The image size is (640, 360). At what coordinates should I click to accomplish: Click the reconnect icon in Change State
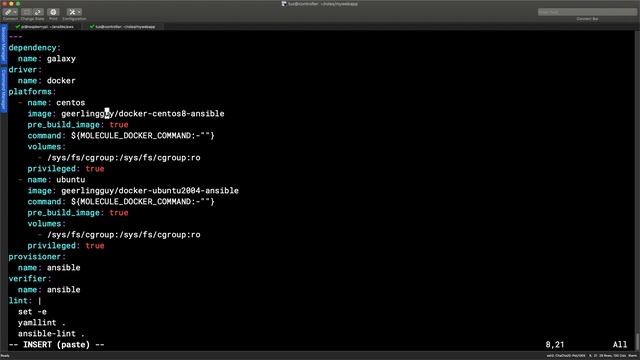38,12
